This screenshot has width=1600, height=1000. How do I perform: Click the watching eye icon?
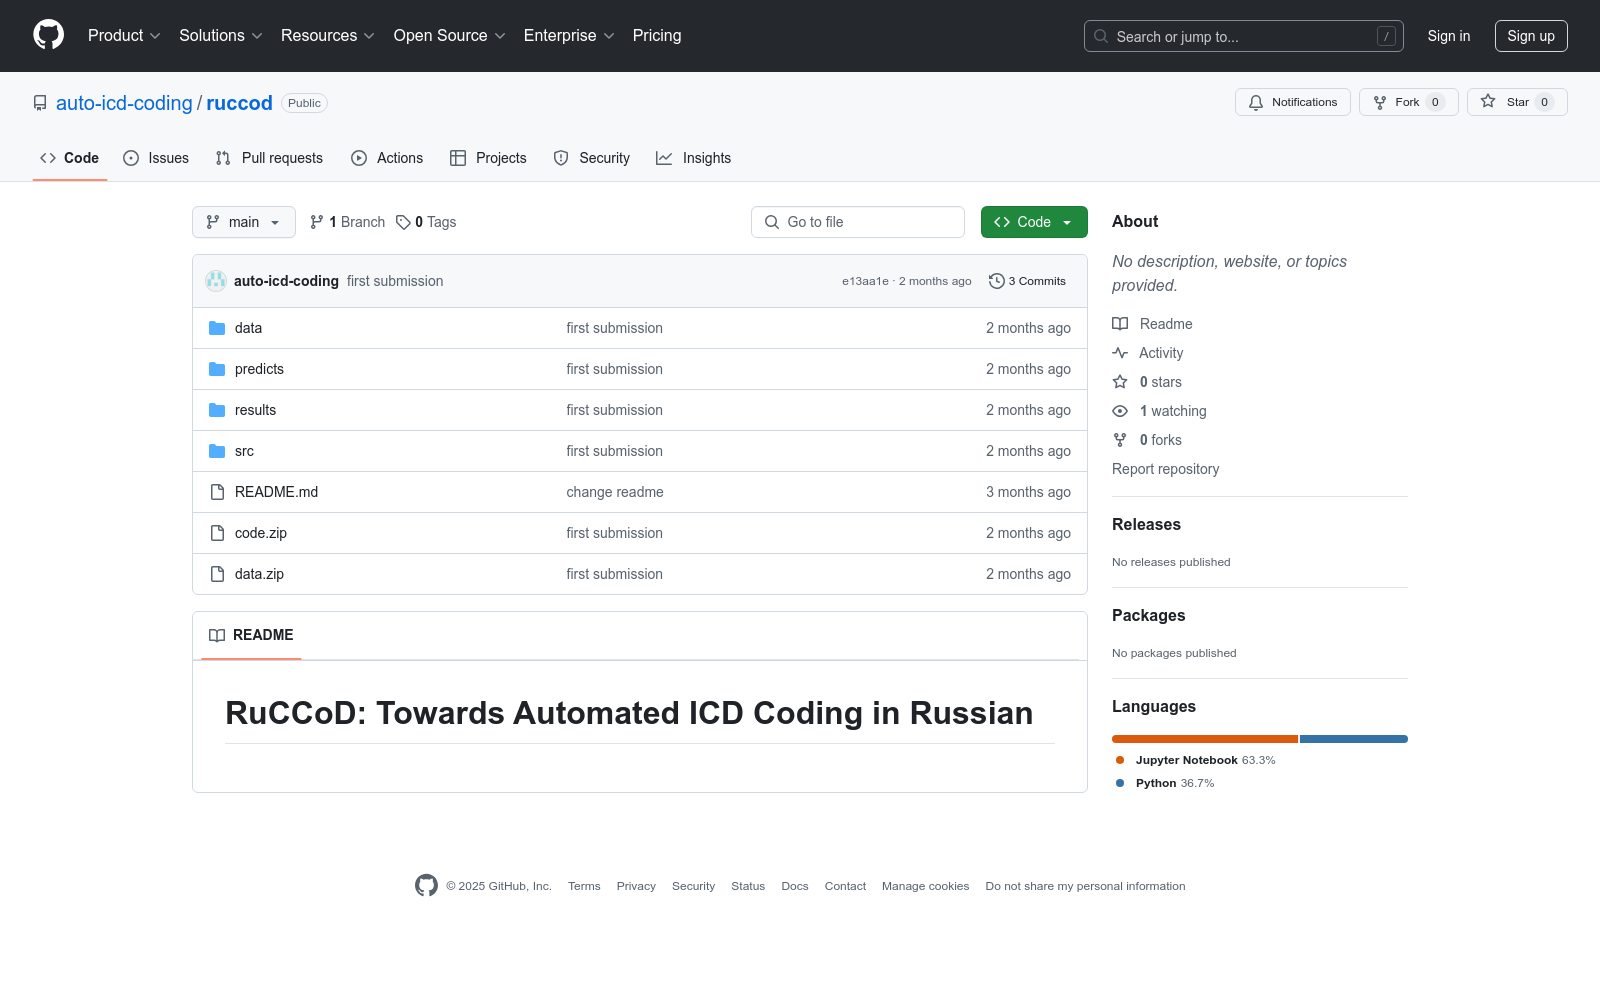pos(1120,411)
